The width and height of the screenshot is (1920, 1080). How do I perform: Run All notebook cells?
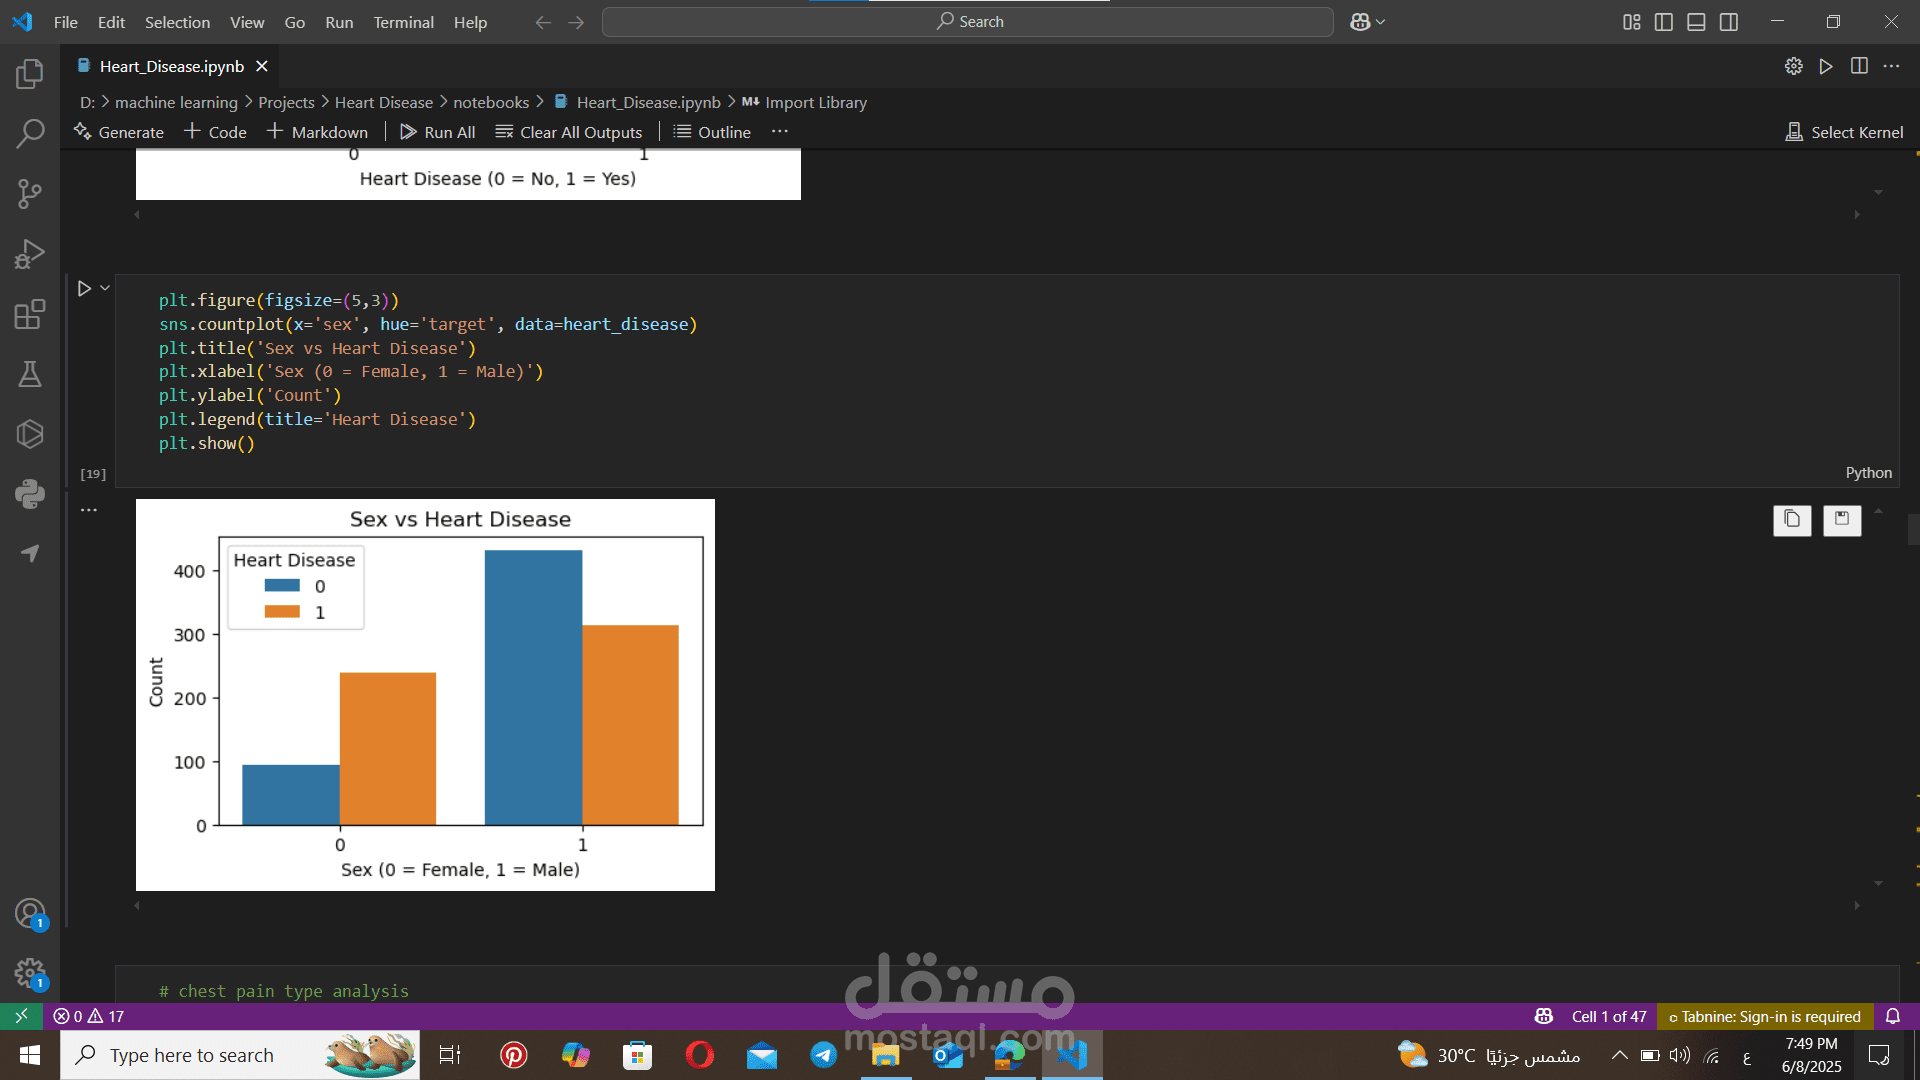437,132
